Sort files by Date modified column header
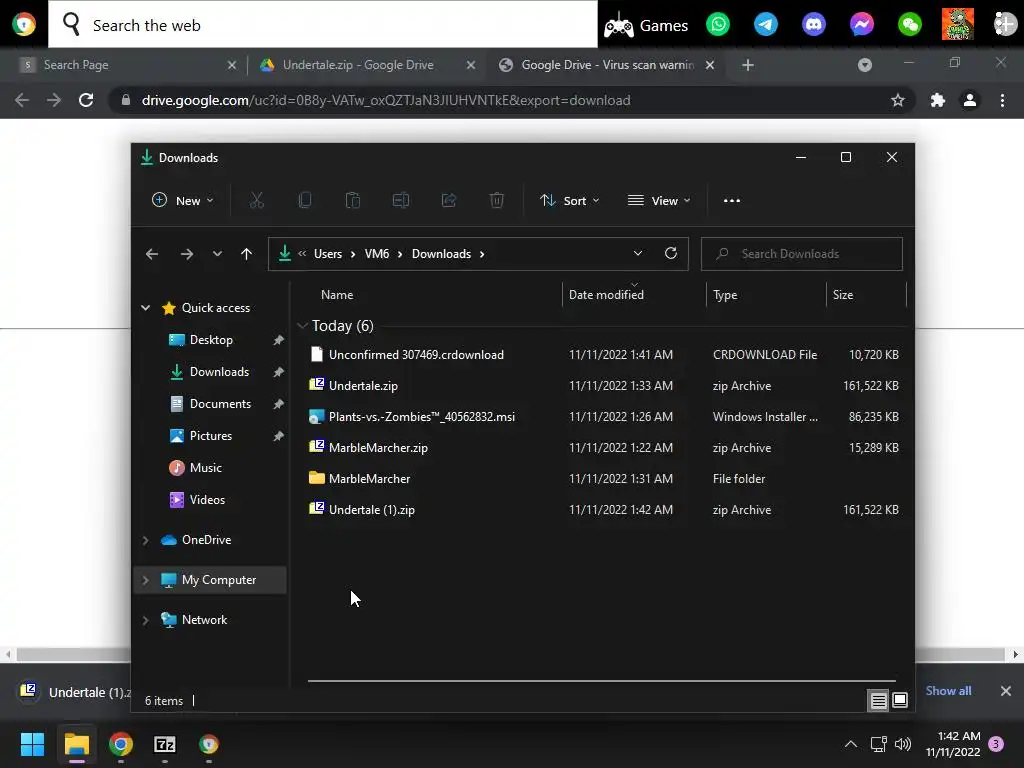The image size is (1024, 768). [x=606, y=295]
